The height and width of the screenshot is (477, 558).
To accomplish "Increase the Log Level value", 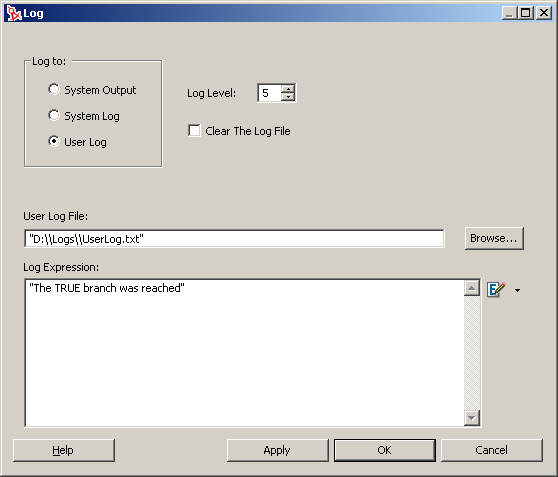I will [288, 89].
